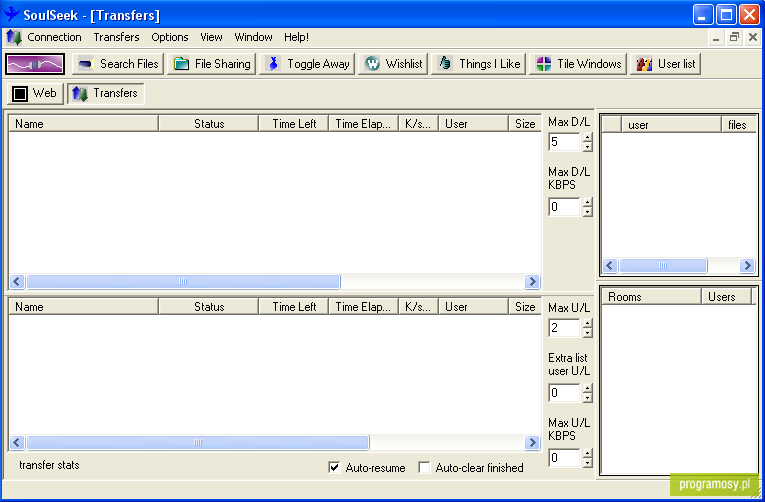Increase Max U/L KBPS with up arrow
Viewport: 765px width, 502px height.
(587, 453)
